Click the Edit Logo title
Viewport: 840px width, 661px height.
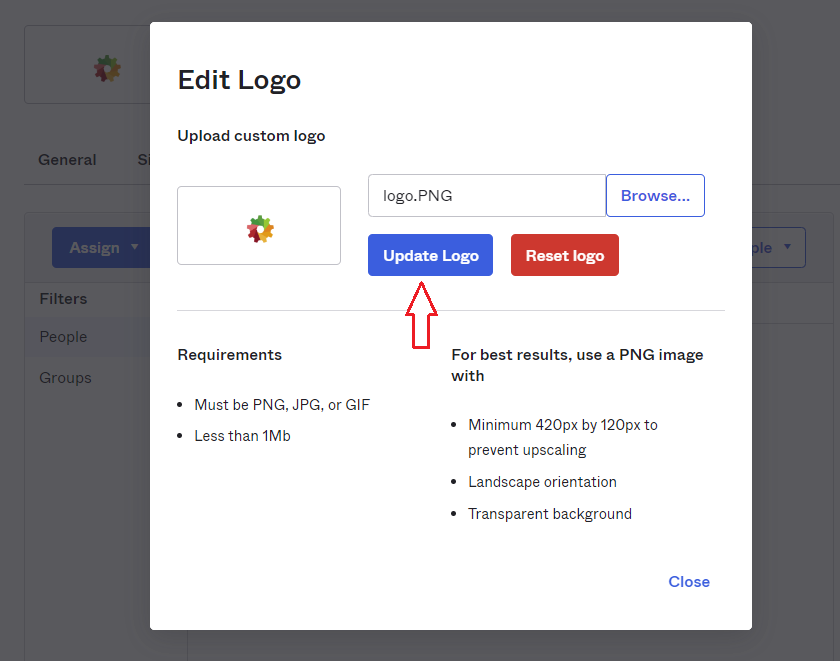(239, 80)
